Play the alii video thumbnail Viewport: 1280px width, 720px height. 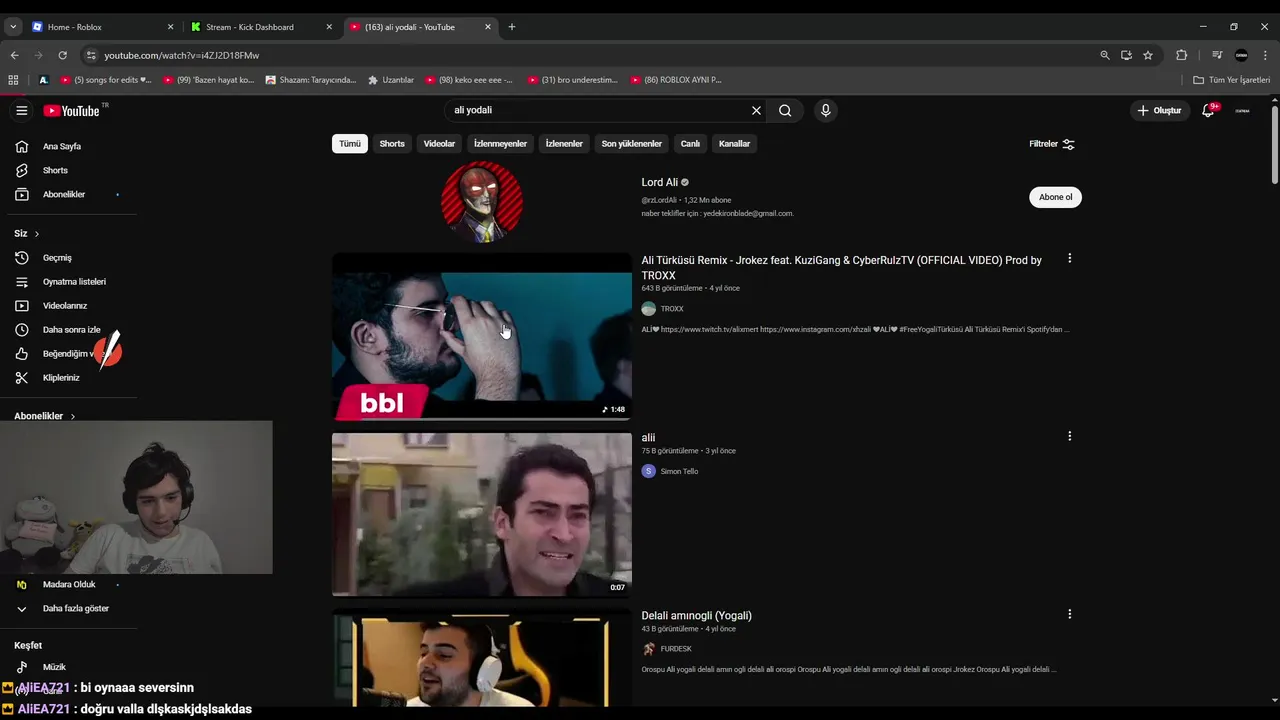(x=482, y=514)
